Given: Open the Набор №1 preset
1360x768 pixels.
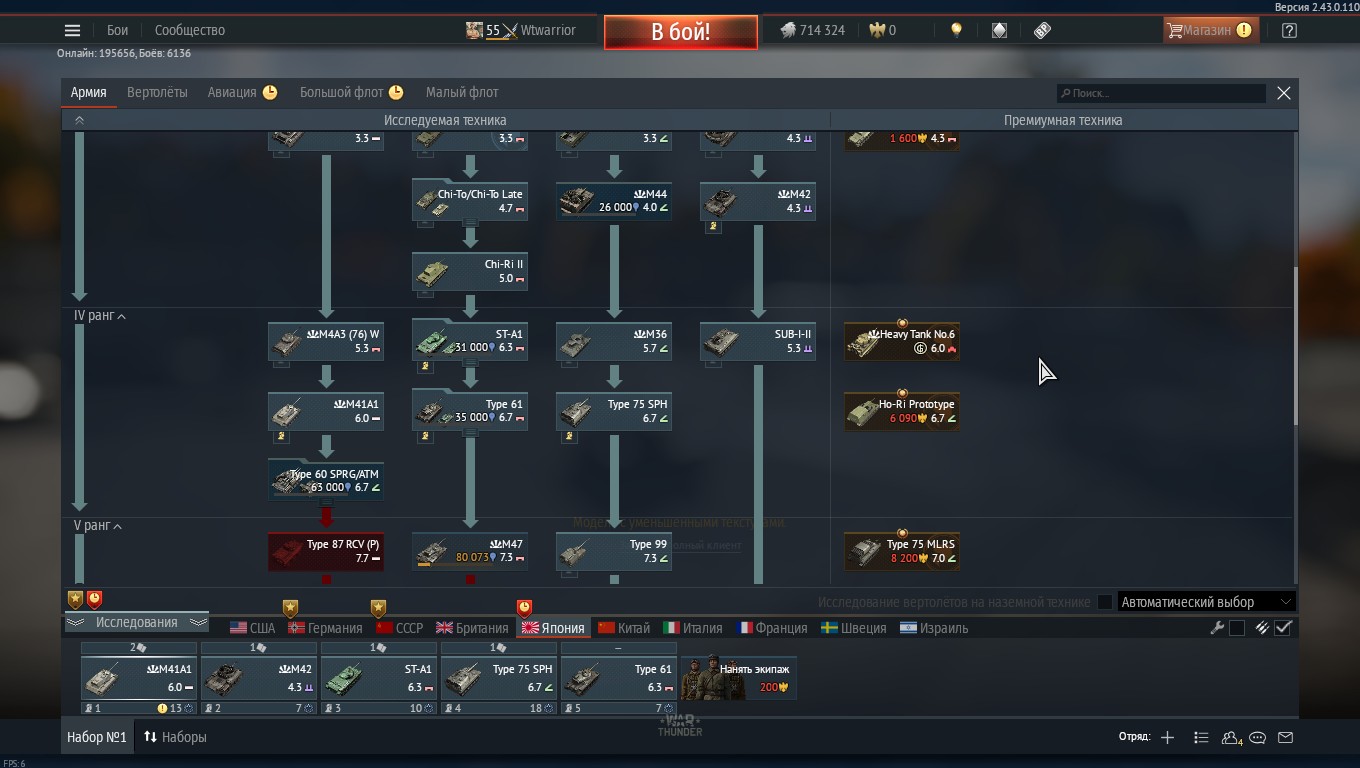Looking at the screenshot, I should click(x=96, y=737).
